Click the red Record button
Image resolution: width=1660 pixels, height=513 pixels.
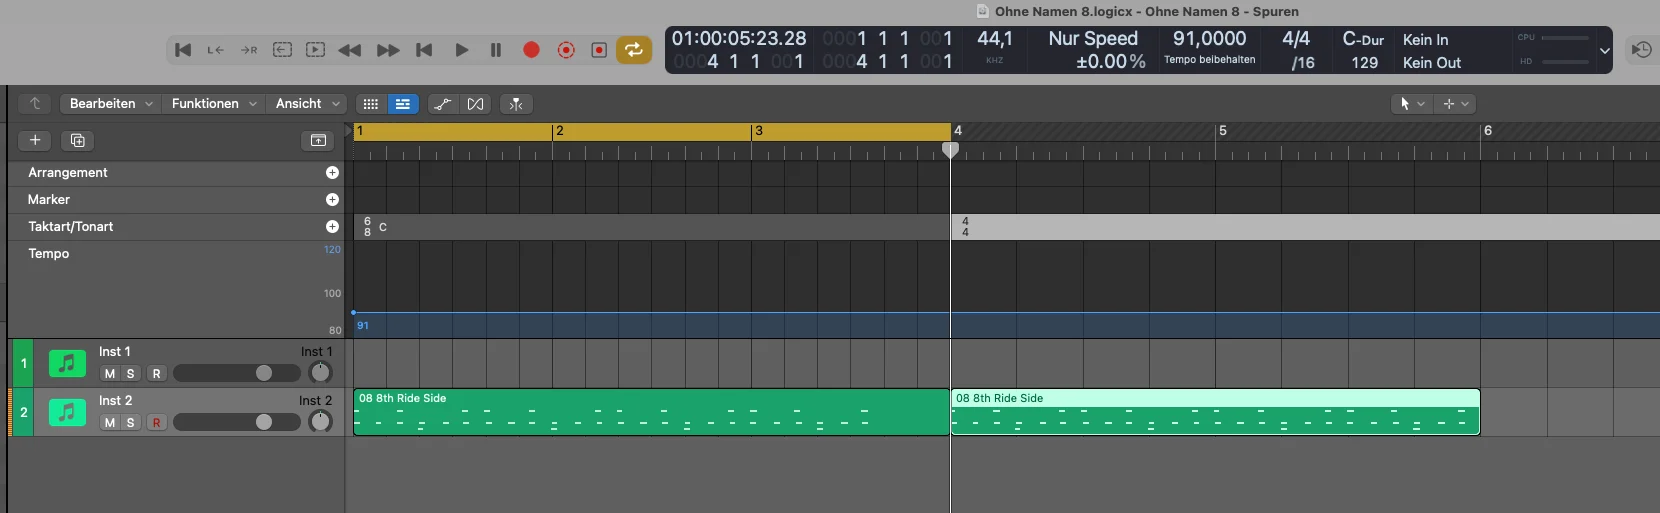[531, 50]
